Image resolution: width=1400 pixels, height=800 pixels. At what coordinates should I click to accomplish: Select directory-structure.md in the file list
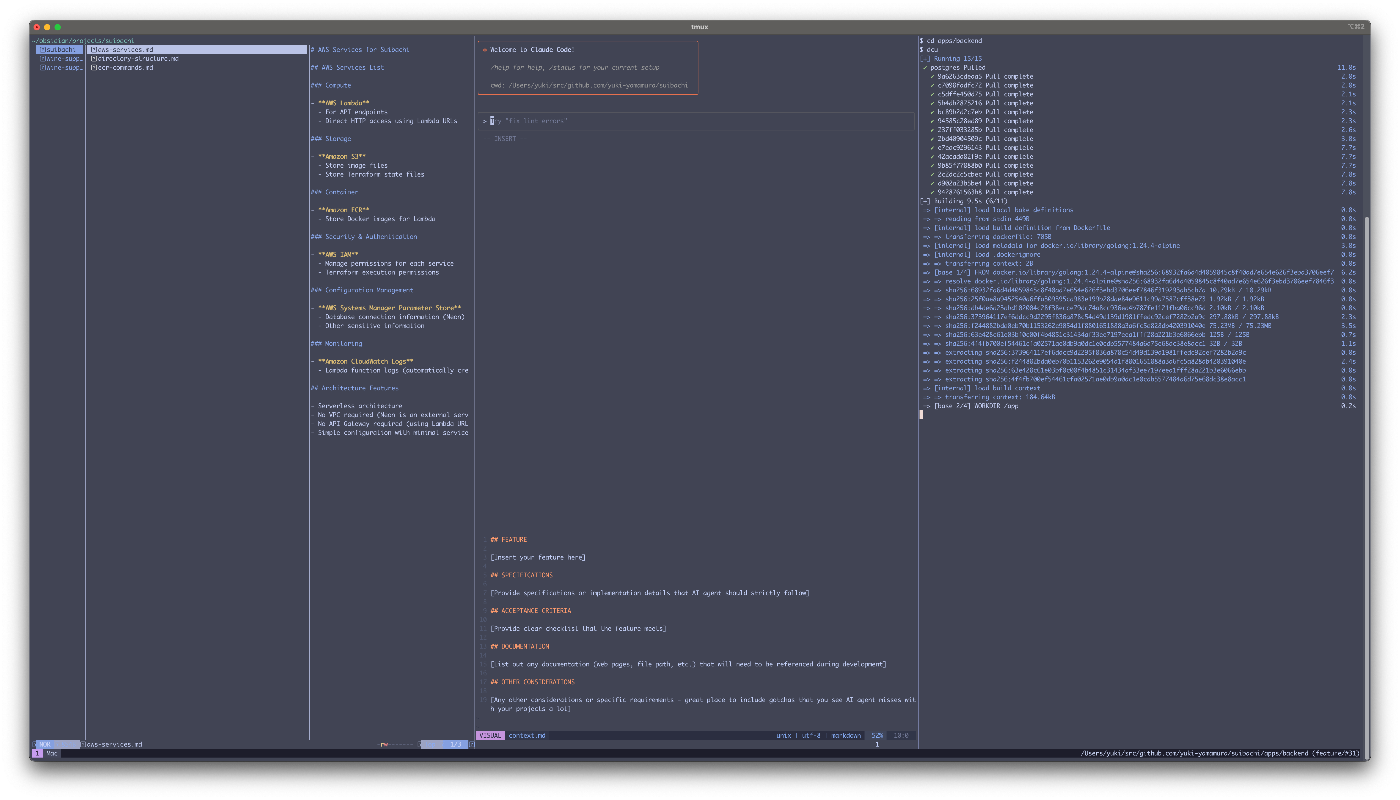(134, 58)
